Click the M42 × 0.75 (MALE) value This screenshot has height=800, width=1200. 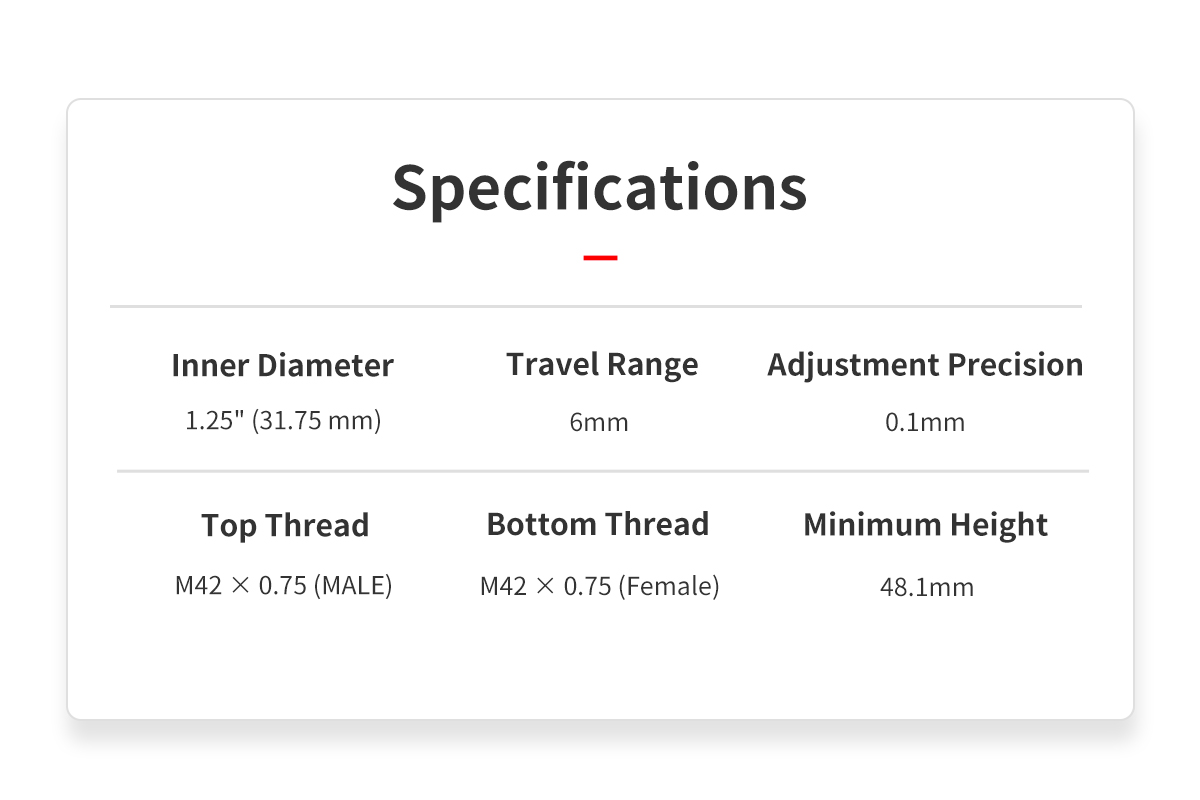tap(283, 585)
